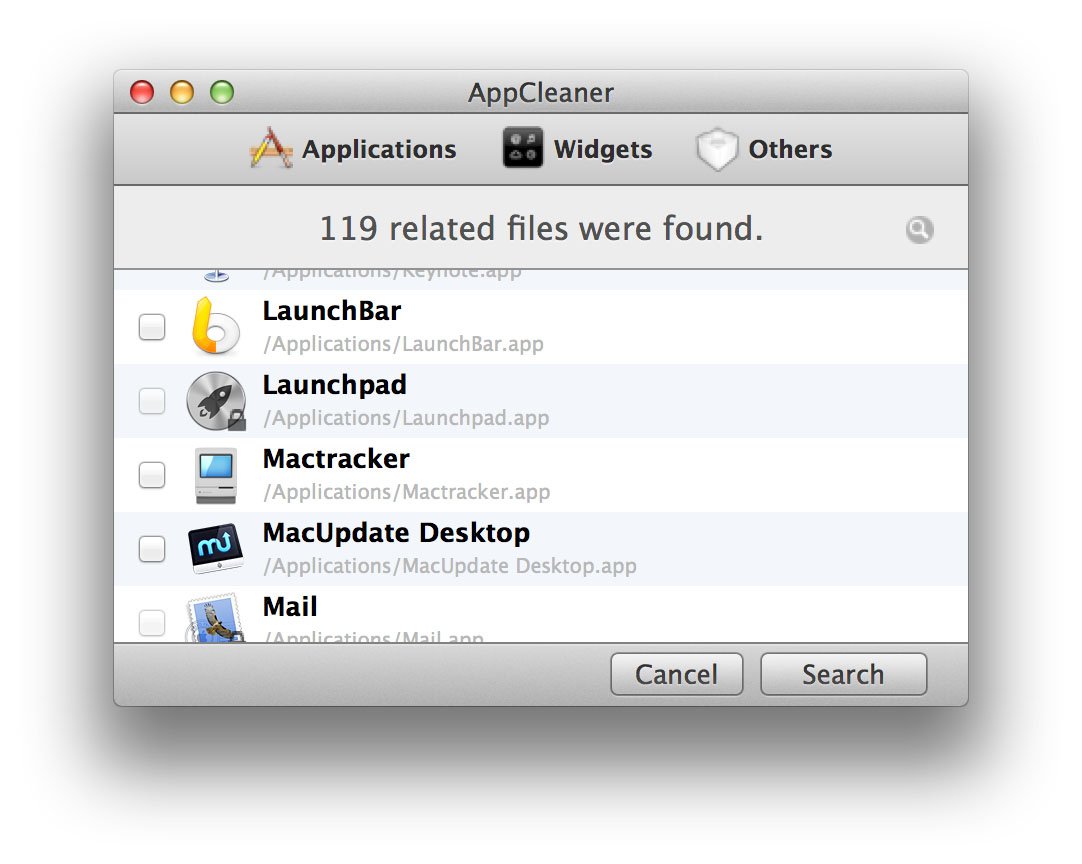
Task: Click the Widgets dashboard icon
Action: tap(522, 148)
